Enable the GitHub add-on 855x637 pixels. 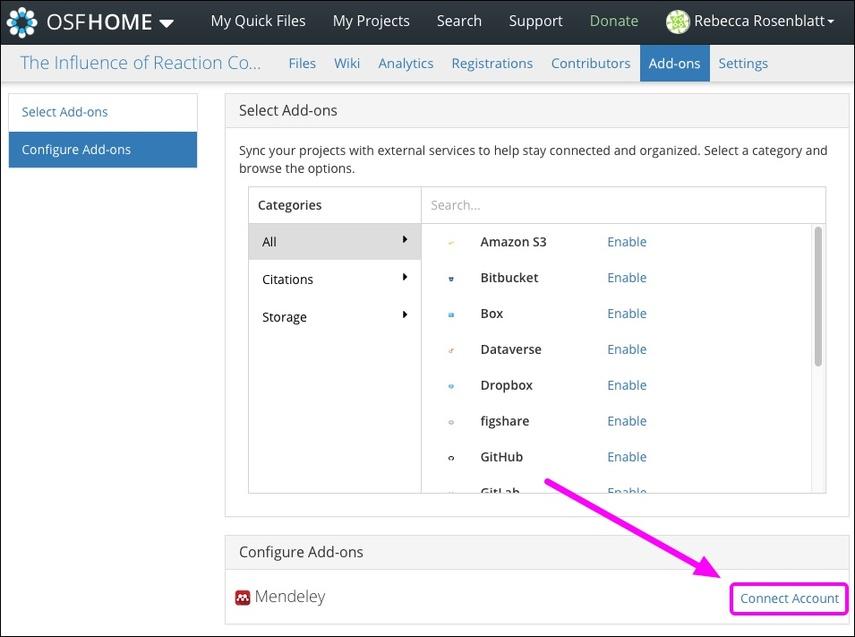click(x=627, y=456)
